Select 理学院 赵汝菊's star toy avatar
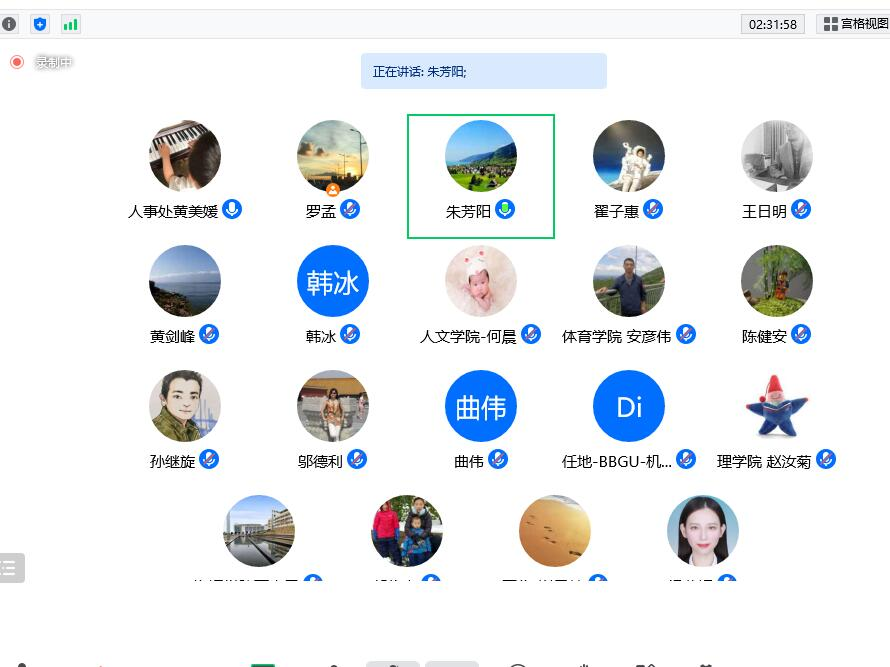The width and height of the screenshot is (890, 667). click(x=777, y=406)
